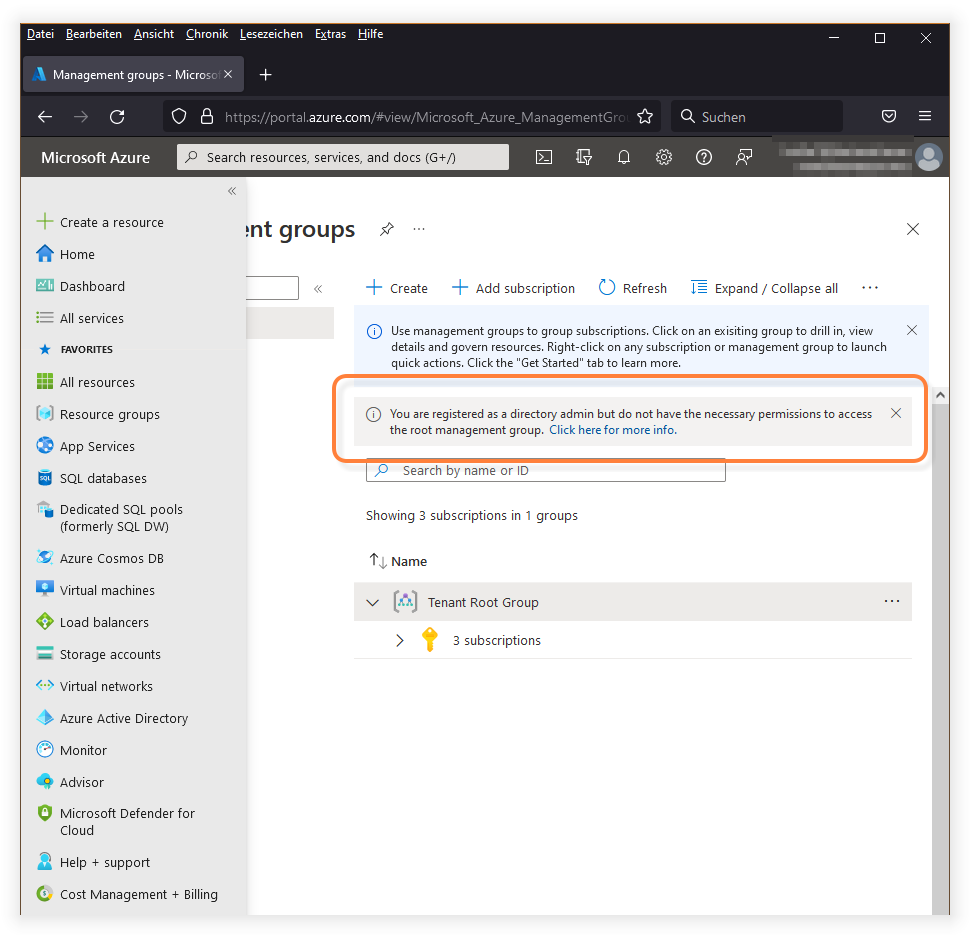This screenshot has height=935, width=970.
Task: Open the Datei browser menu
Action: [x=40, y=34]
